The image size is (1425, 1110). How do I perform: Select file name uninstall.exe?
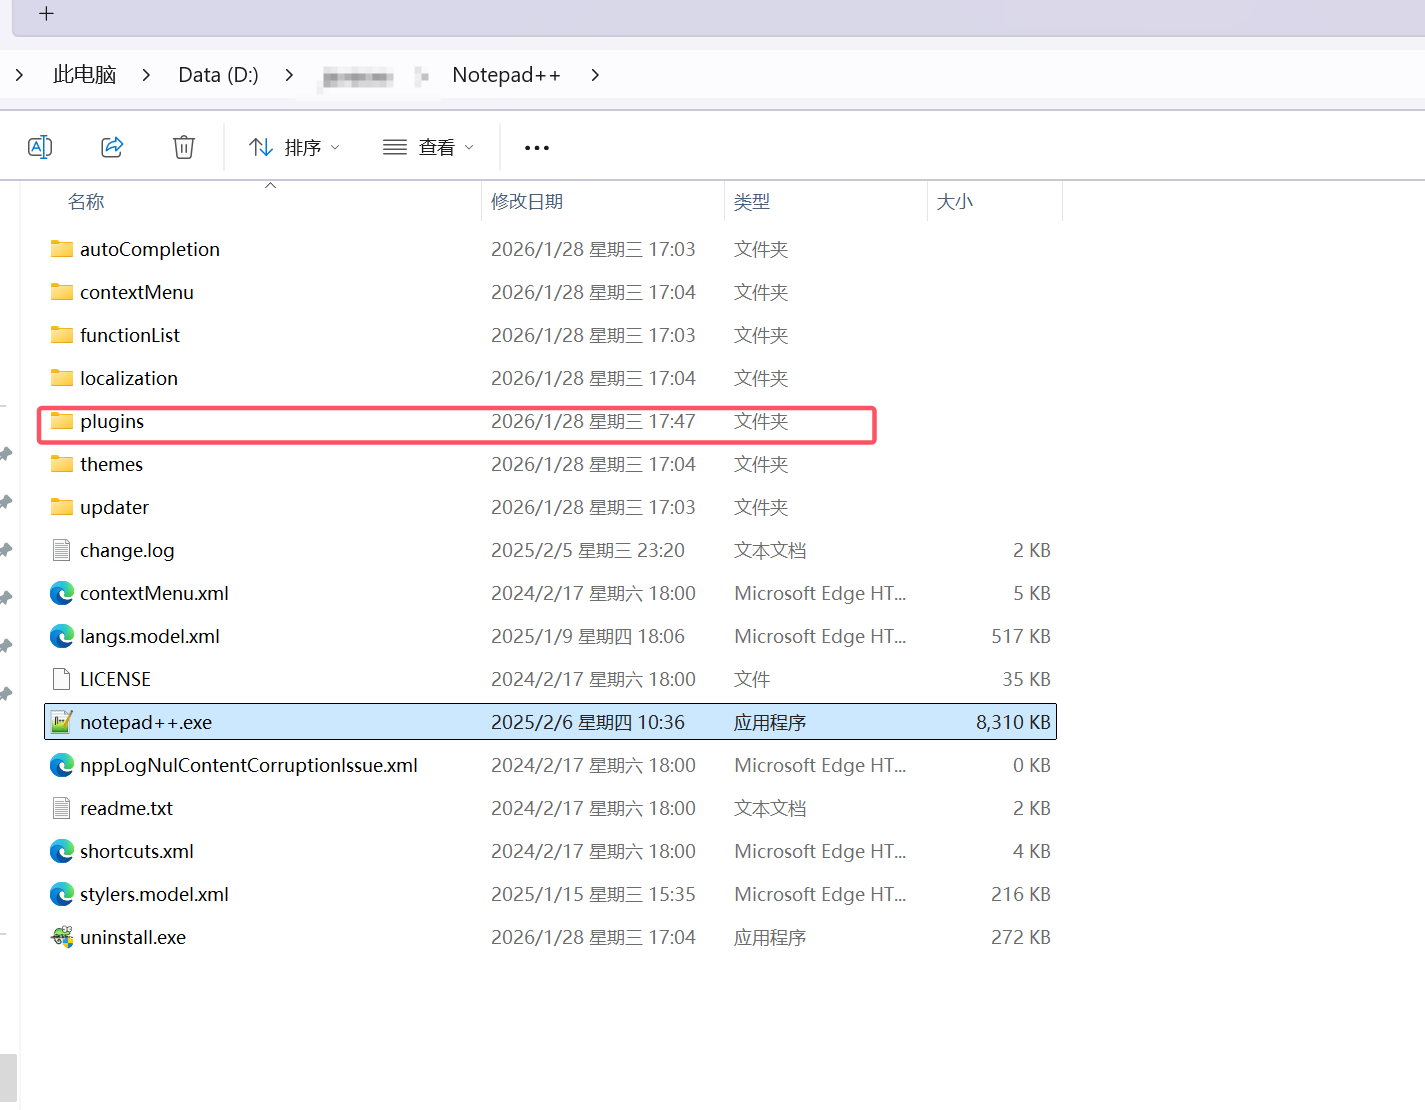(133, 937)
